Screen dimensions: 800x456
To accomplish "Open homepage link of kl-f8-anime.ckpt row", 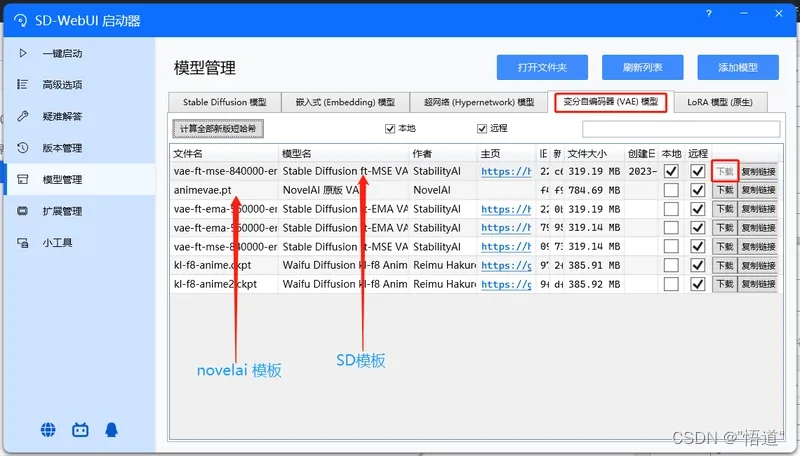I will [506, 266].
